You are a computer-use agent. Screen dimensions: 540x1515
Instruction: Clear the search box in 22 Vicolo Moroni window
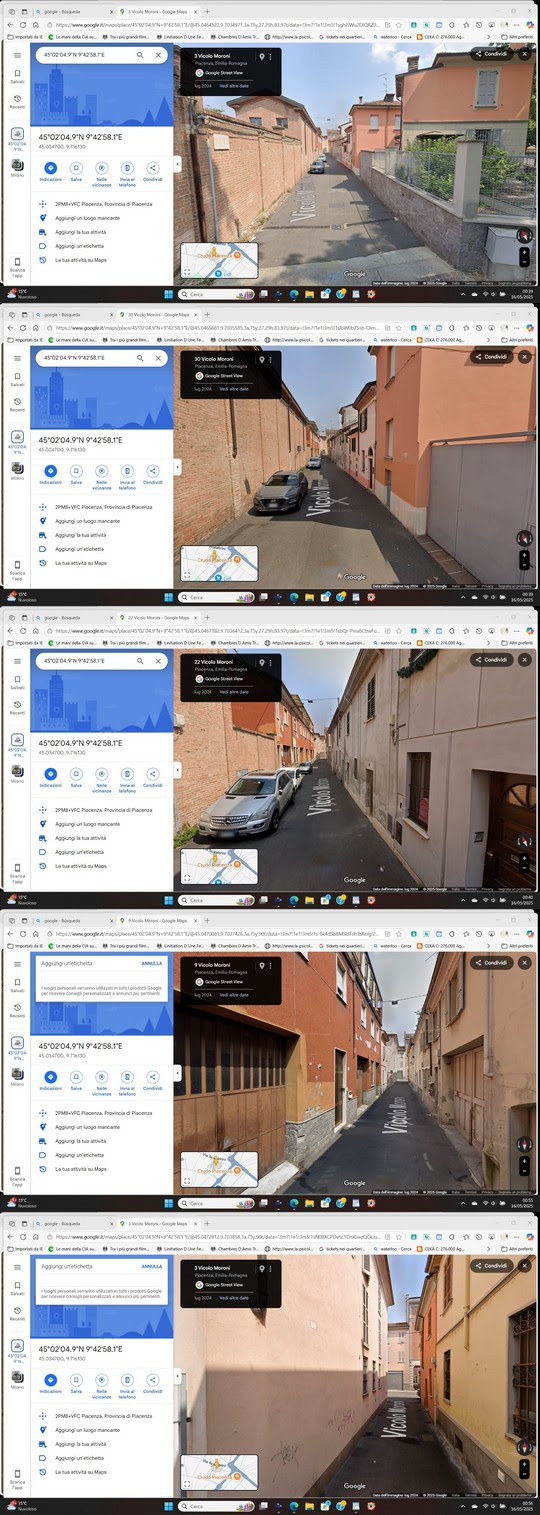pyautogui.click(x=158, y=661)
